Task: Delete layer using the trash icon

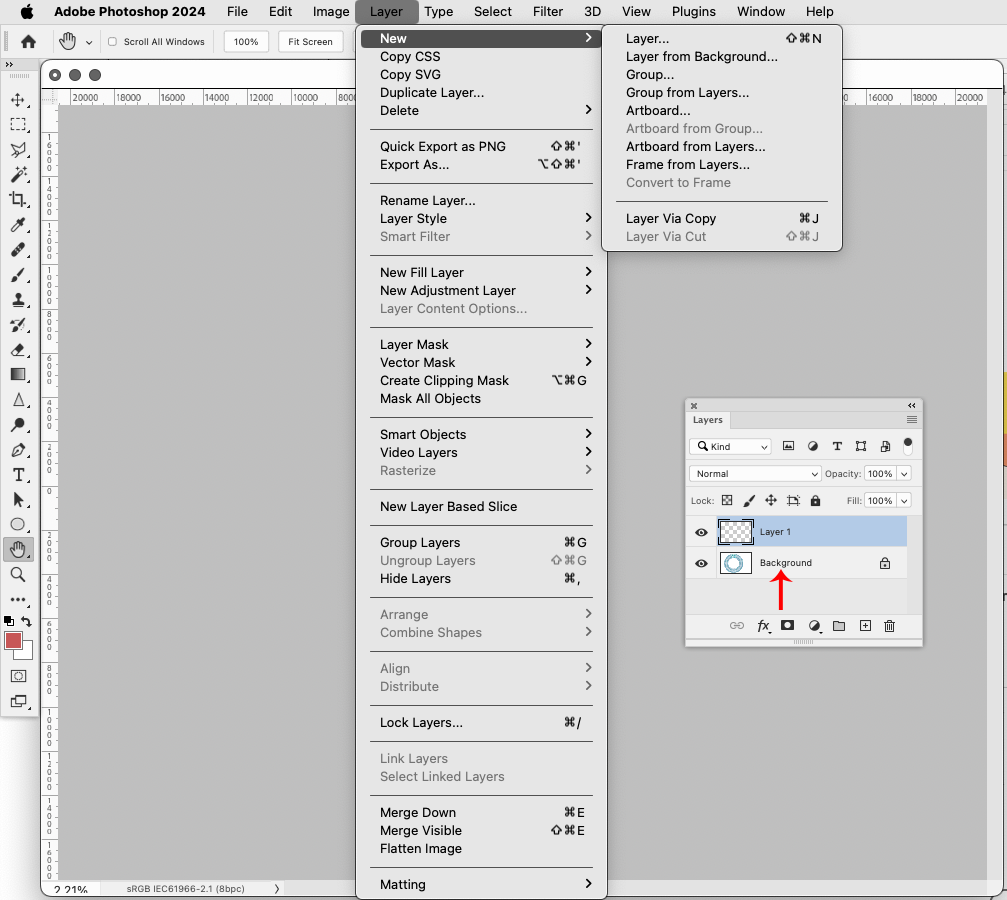Action: click(x=889, y=626)
